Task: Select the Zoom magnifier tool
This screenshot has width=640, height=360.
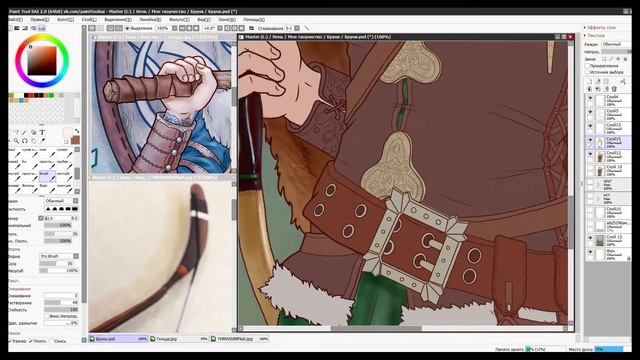Action: point(16,141)
